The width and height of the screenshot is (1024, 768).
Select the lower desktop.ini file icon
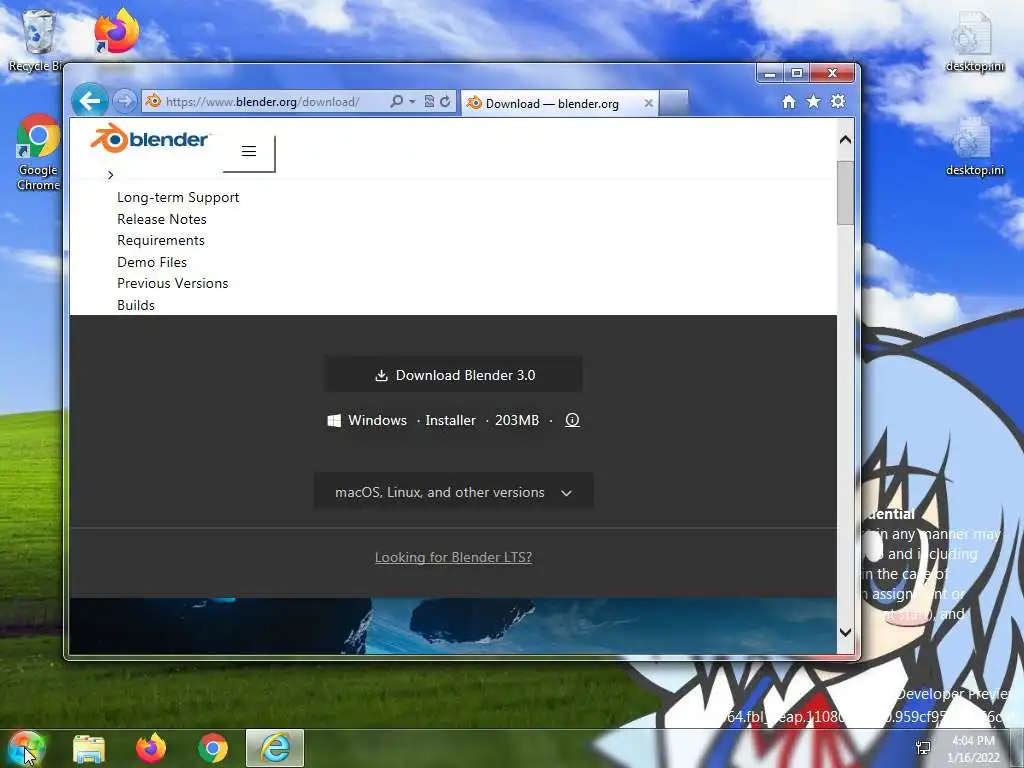(974, 146)
